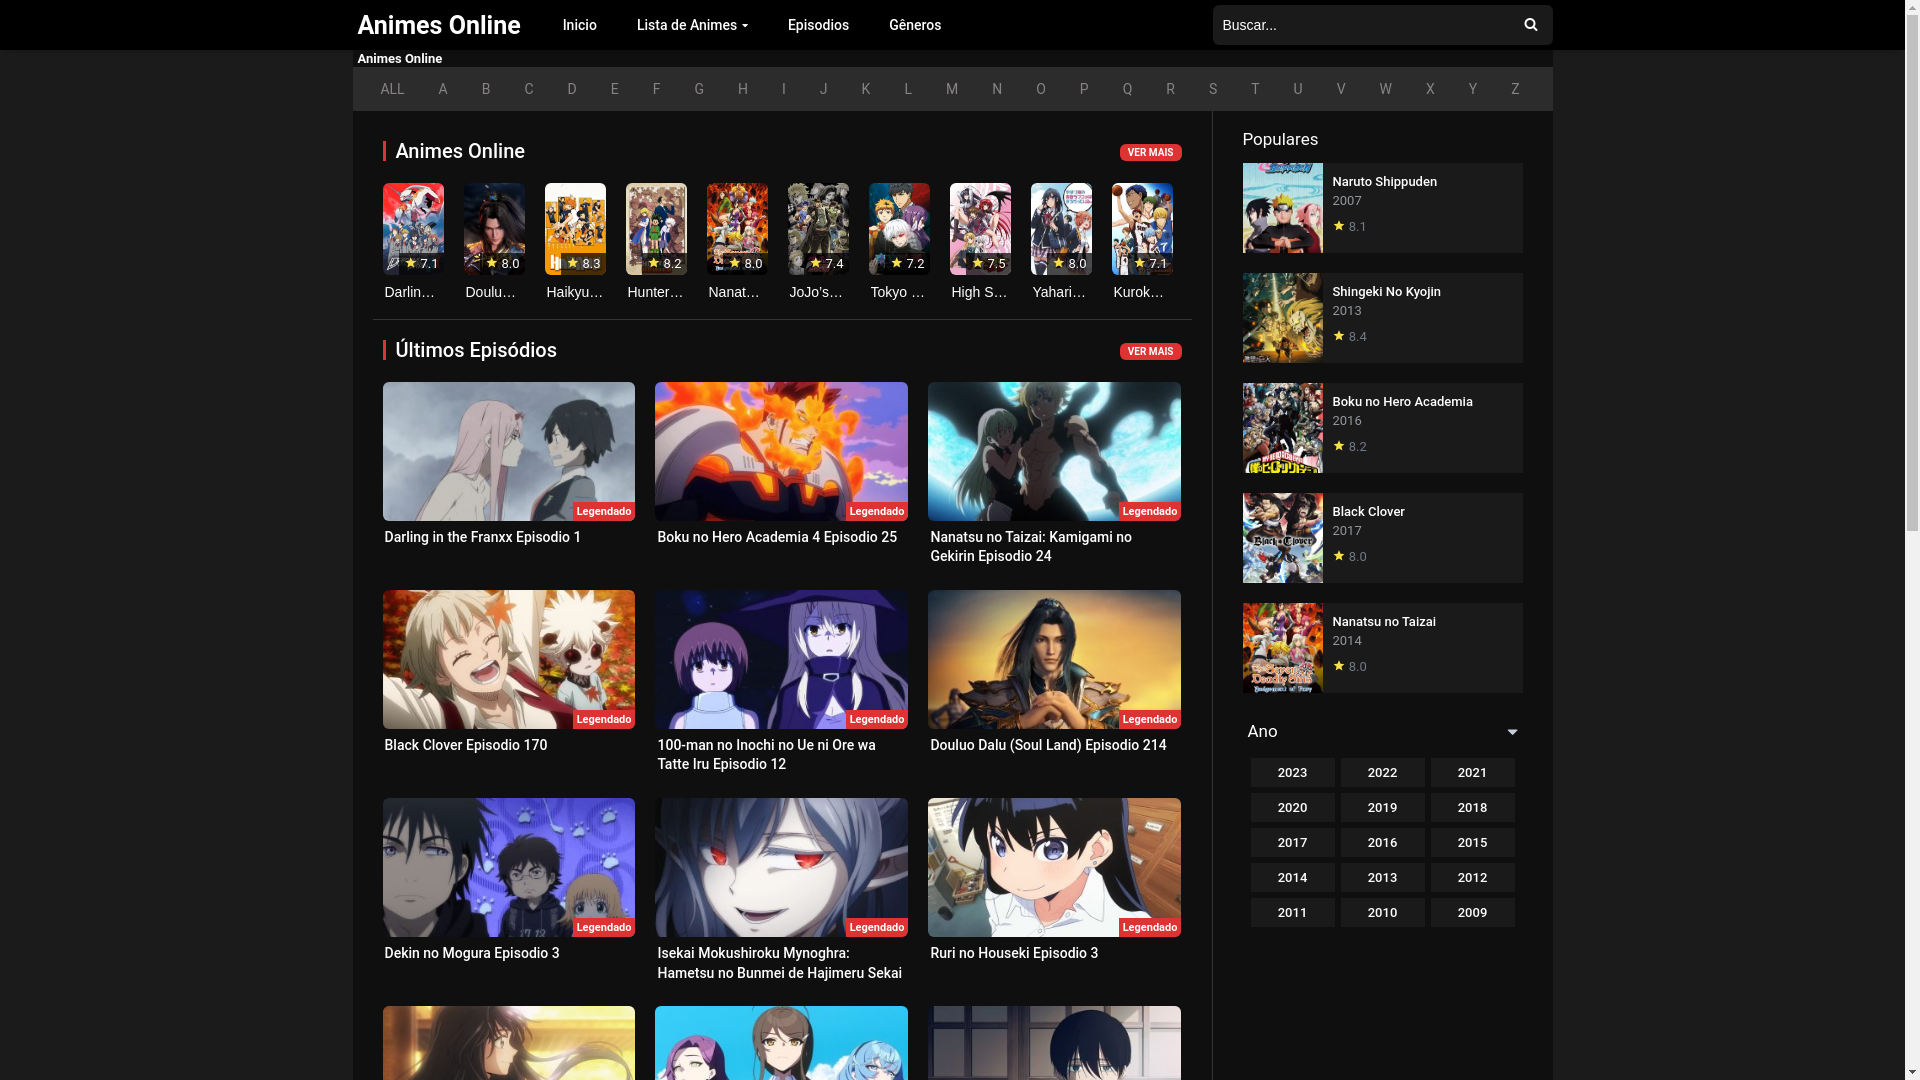Filter by year 2010
This screenshot has height=1080, width=1920.
click(x=1382, y=913)
